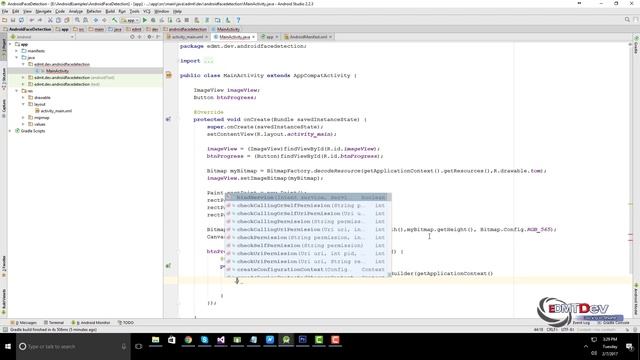Open the File menu
Screen dimensions: 640x360
click(x=5, y=11)
